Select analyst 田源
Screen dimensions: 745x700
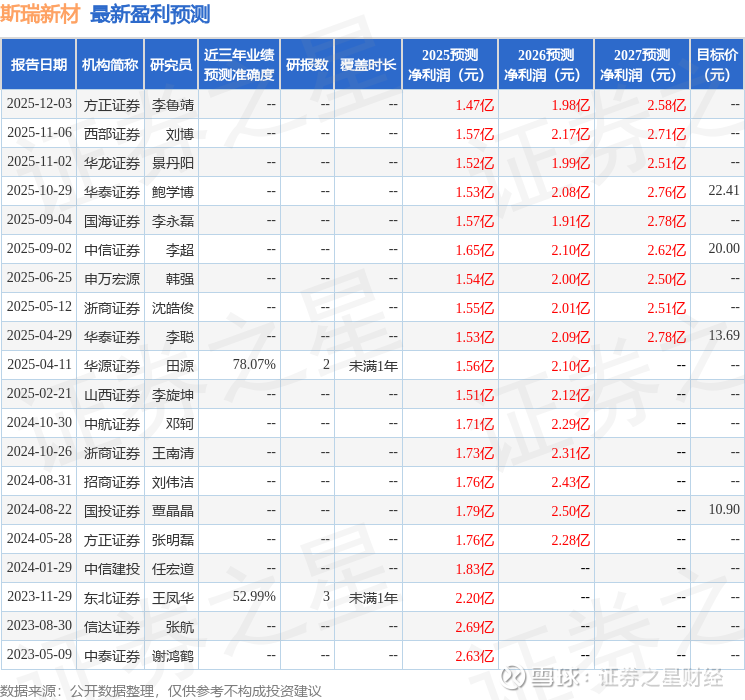point(180,366)
